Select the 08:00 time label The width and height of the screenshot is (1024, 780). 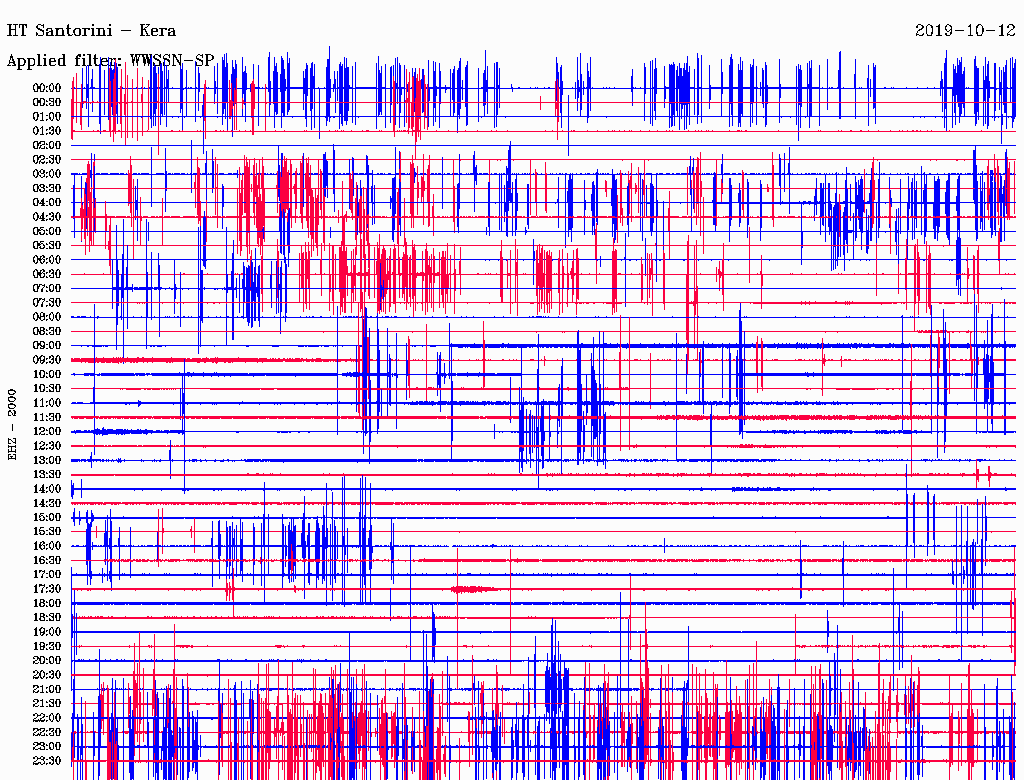coord(47,317)
